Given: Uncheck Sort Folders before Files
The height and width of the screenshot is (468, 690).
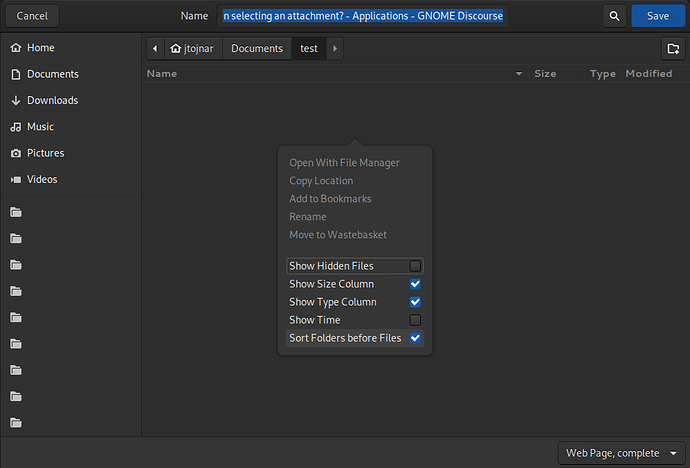Looking at the screenshot, I should click(x=415, y=338).
